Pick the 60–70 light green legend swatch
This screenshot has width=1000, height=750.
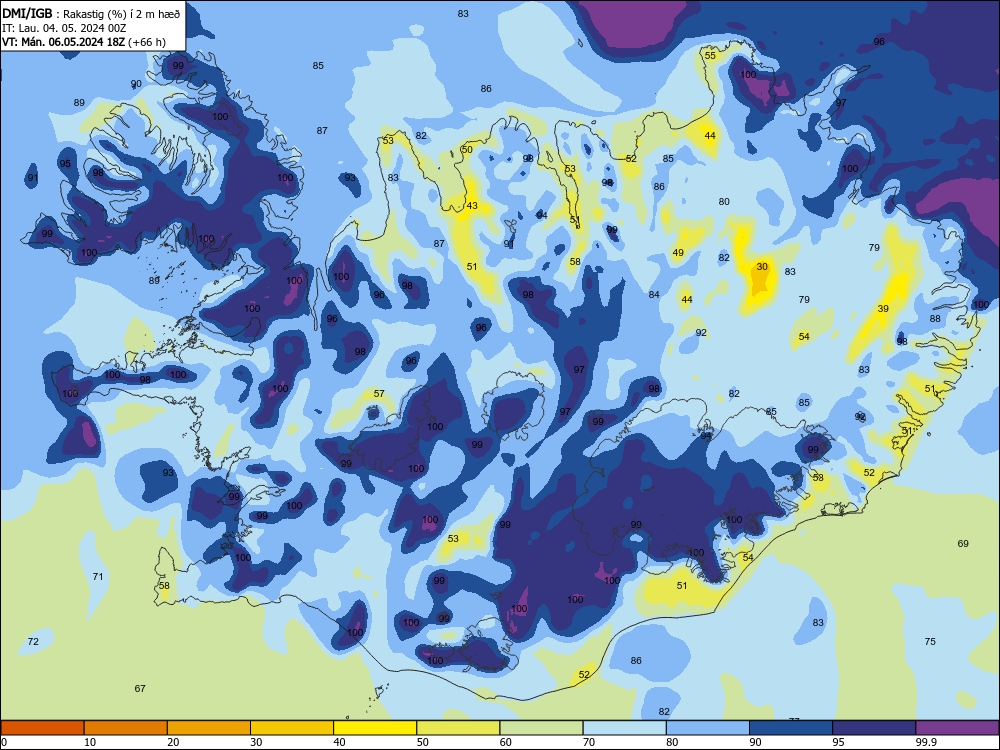(541, 728)
